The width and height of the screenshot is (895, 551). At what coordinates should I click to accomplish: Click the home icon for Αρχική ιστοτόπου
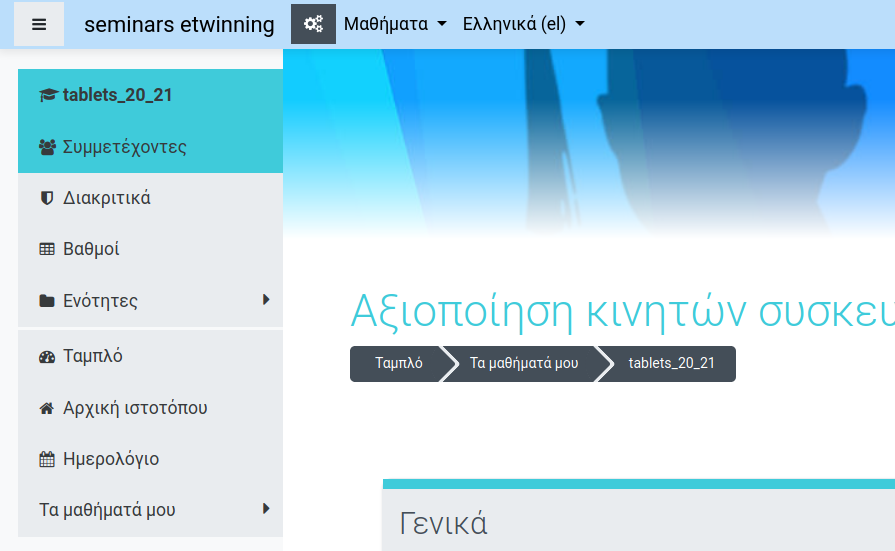pos(47,408)
